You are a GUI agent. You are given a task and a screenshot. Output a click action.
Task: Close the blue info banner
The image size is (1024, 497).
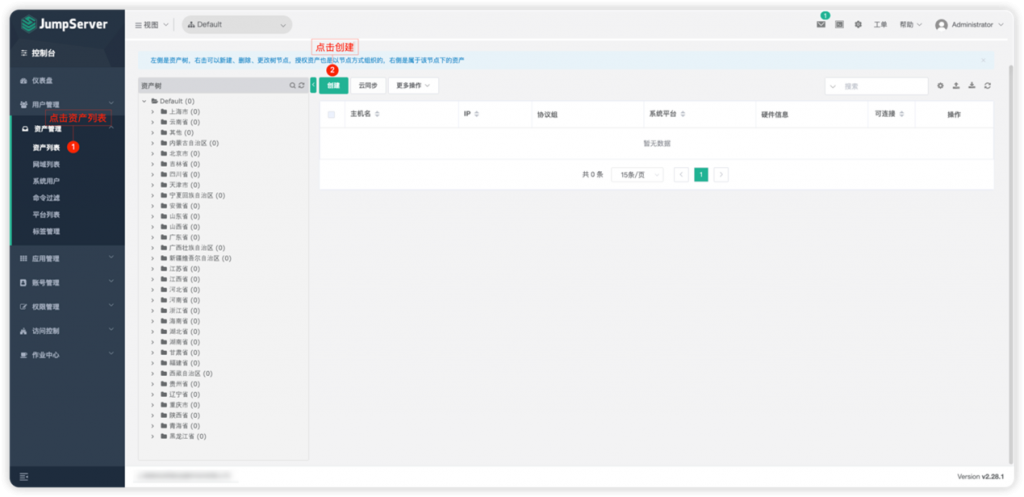[984, 60]
